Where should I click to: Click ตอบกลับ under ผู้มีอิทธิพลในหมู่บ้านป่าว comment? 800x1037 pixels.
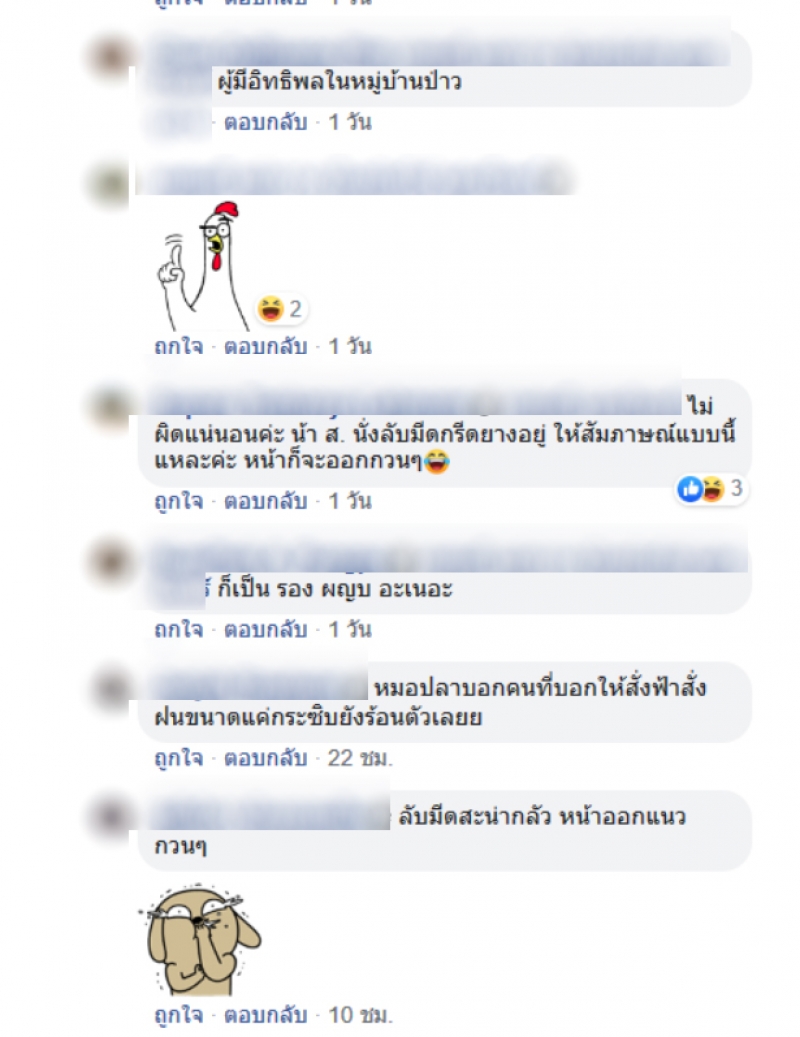click(x=266, y=122)
